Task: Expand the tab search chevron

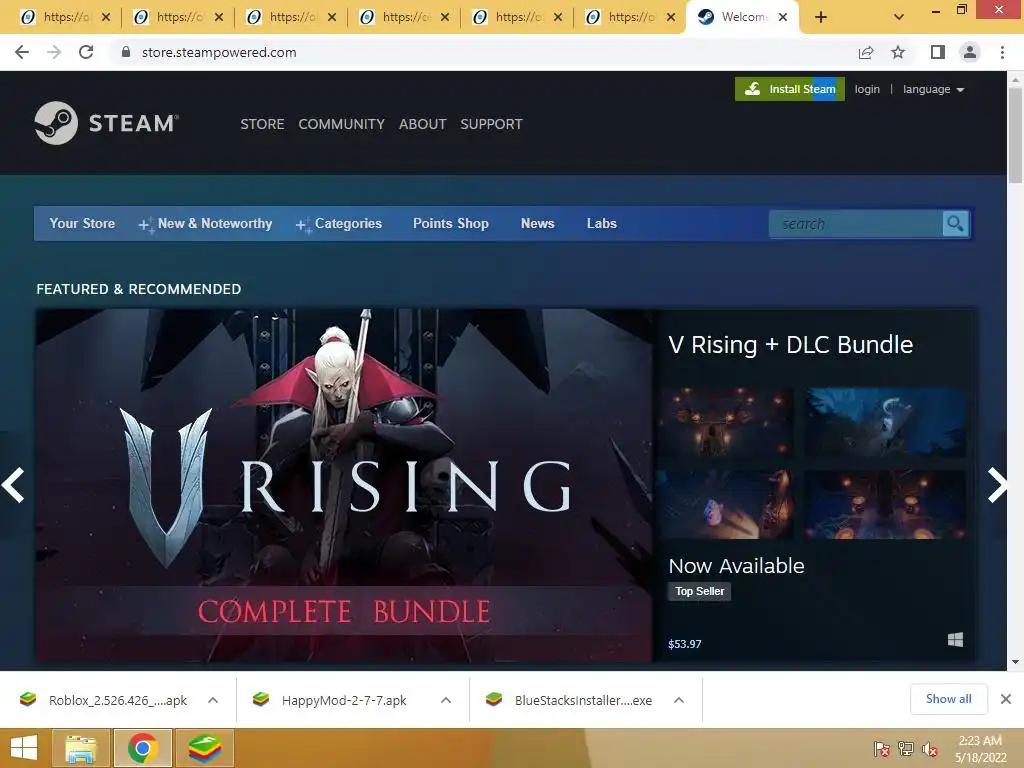Action: point(899,17)
